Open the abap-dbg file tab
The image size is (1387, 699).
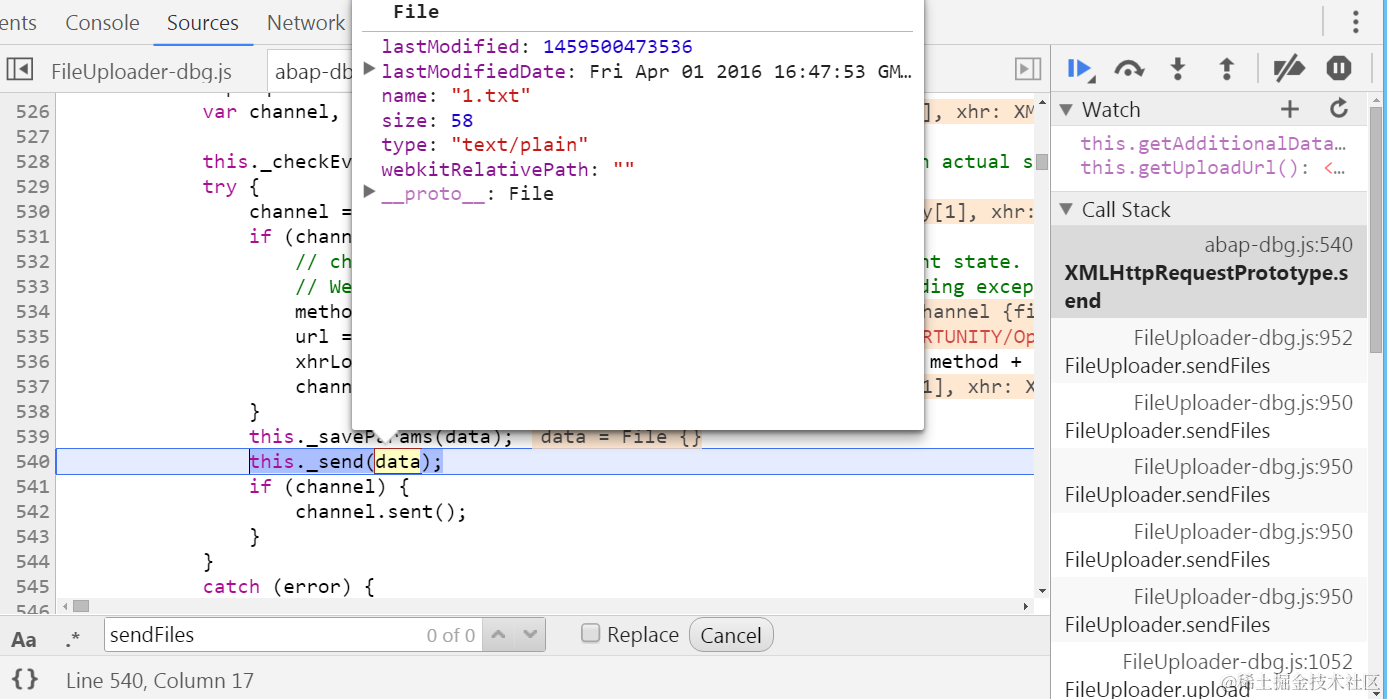312,71
